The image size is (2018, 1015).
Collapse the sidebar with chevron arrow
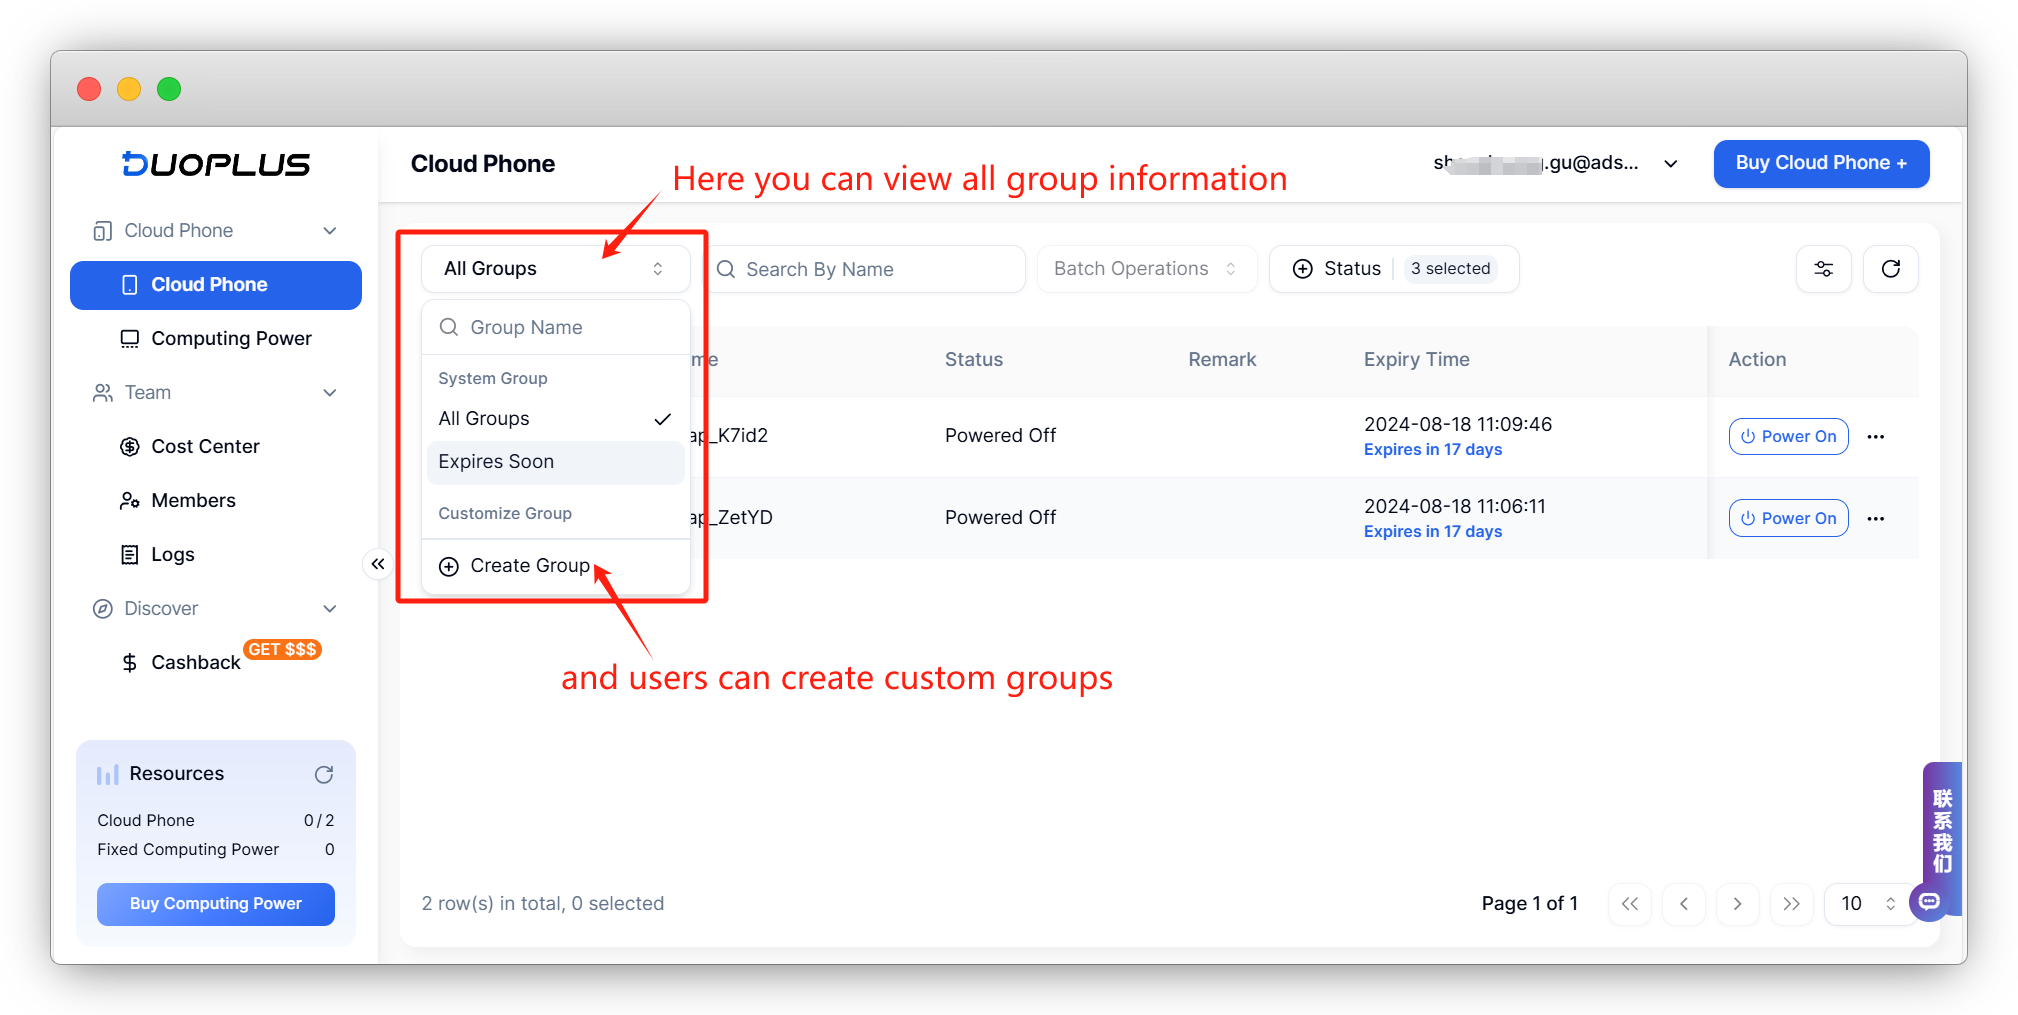[377, 563]
